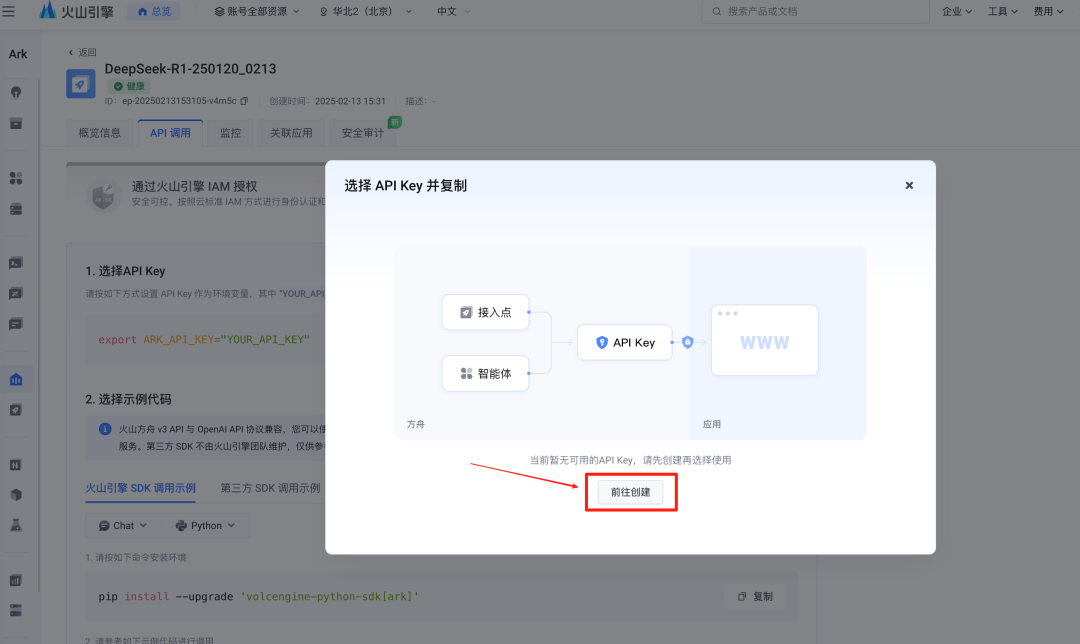Open the sliders adjustment icon in sidebar

click(x=16, y=465)
